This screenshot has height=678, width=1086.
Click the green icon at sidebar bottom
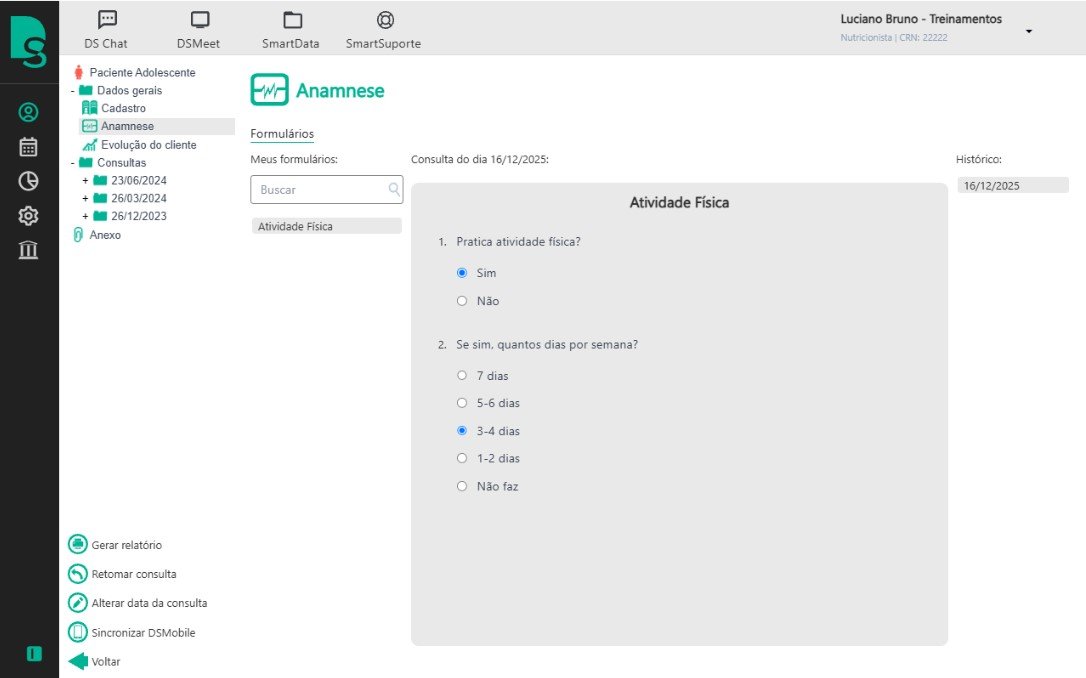click(34, 653)
